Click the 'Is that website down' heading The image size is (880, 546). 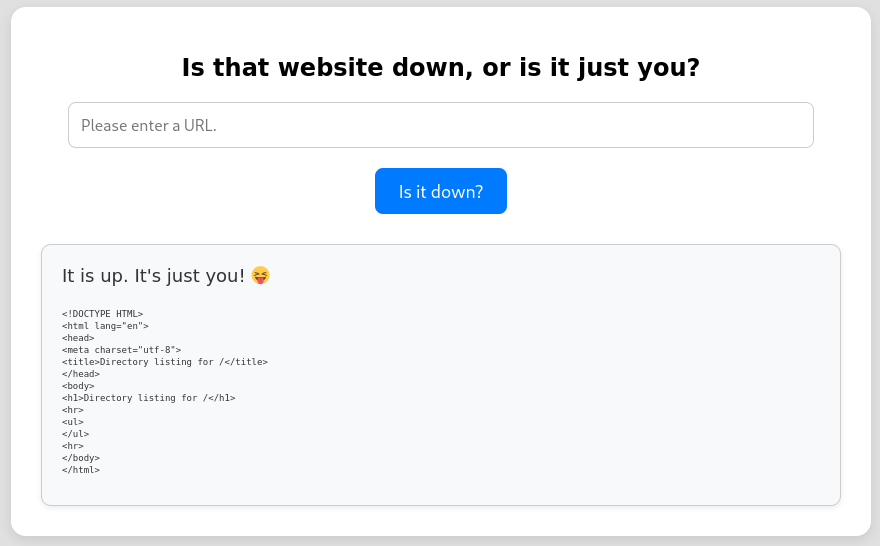pyautogui.click(x=441, y=67)
